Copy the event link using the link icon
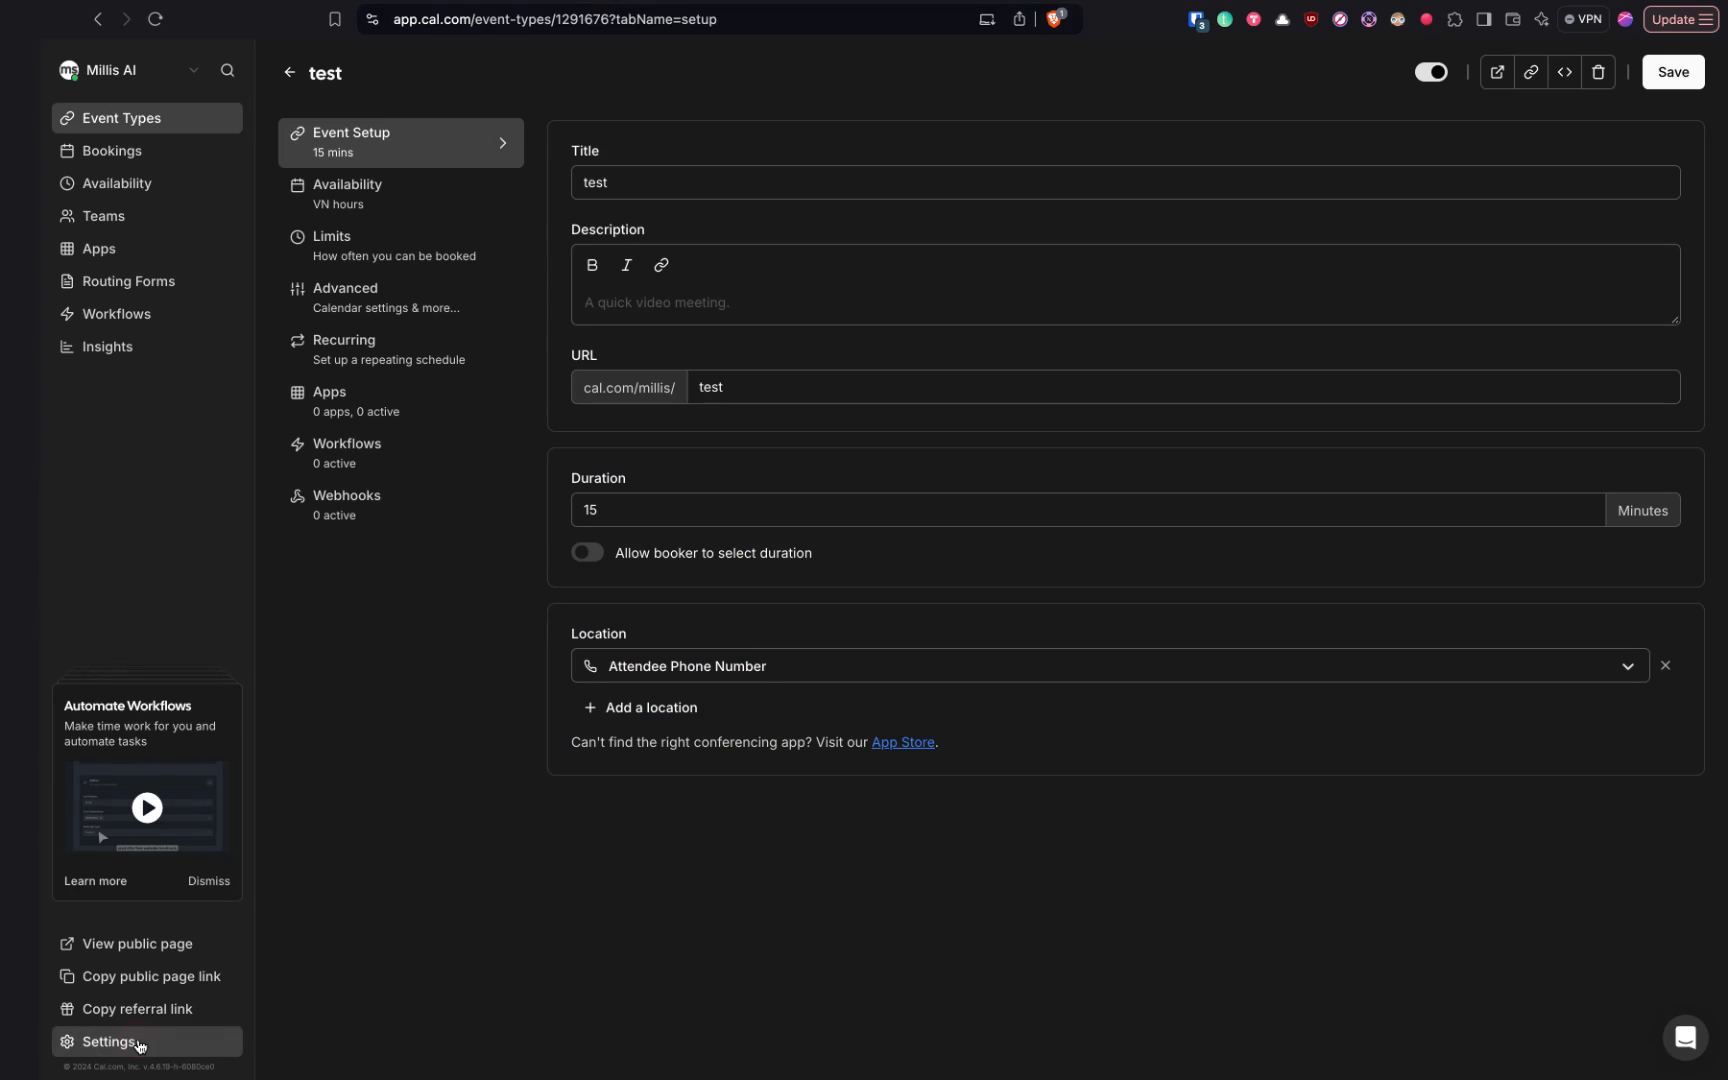1728x1080 pixels. tap(1531, 71)
